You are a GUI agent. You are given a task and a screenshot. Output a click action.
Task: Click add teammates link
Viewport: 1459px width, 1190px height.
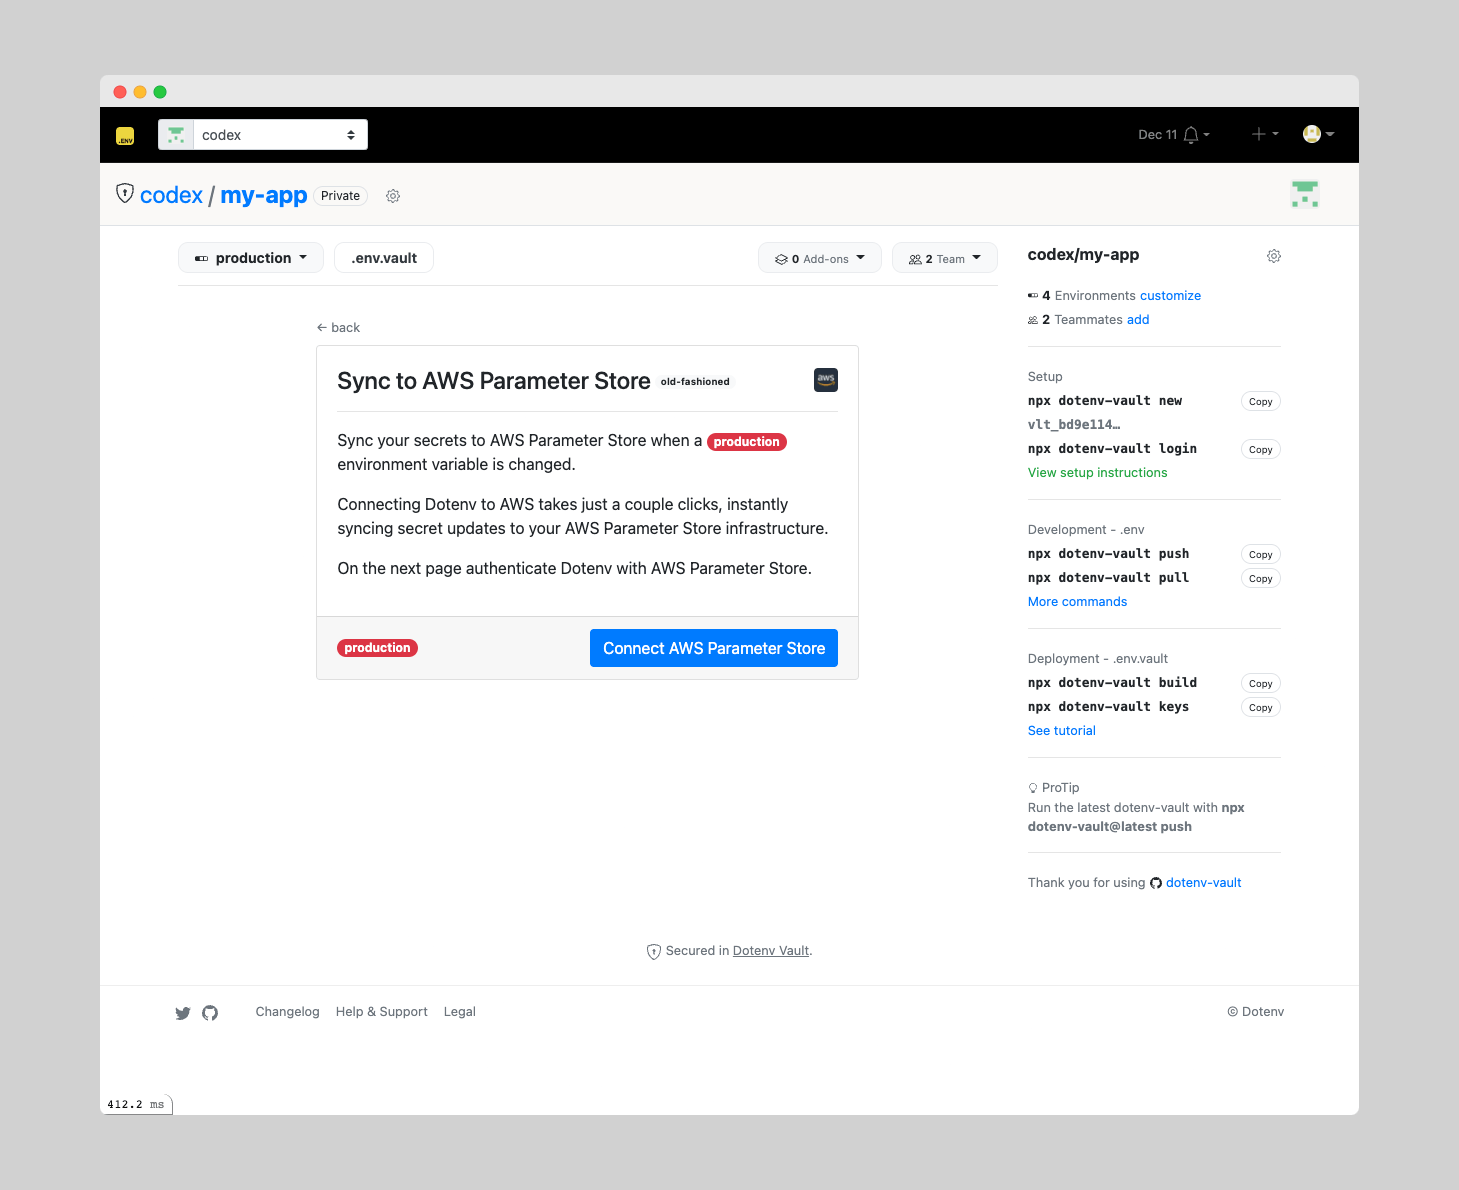click(1138, 320)
